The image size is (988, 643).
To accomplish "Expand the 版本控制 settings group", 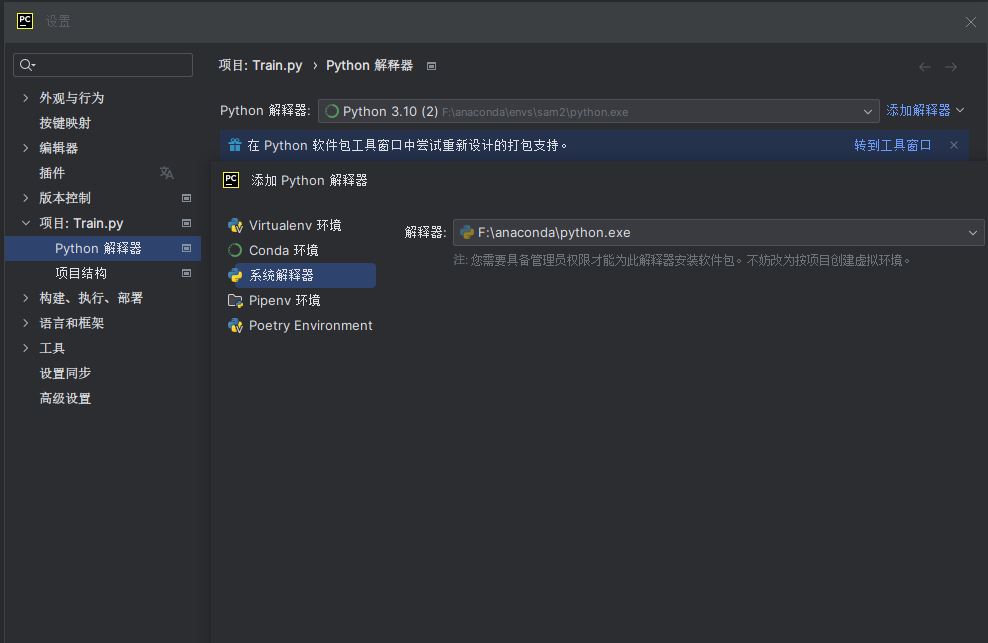I will click(25, 198).
